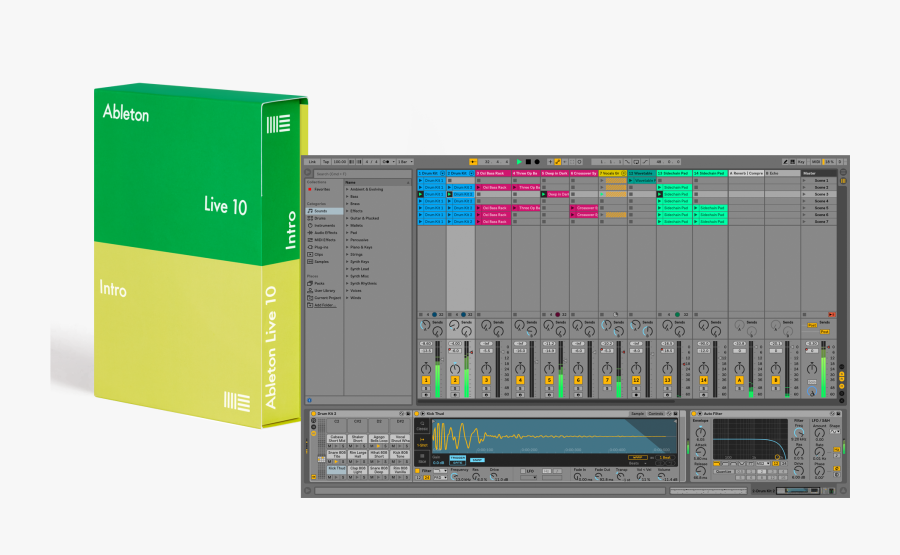Viewport: 900px width, 555px height.
Task: Expand the Winds folder
Action: pyautogui.click(x=347, y=298)
